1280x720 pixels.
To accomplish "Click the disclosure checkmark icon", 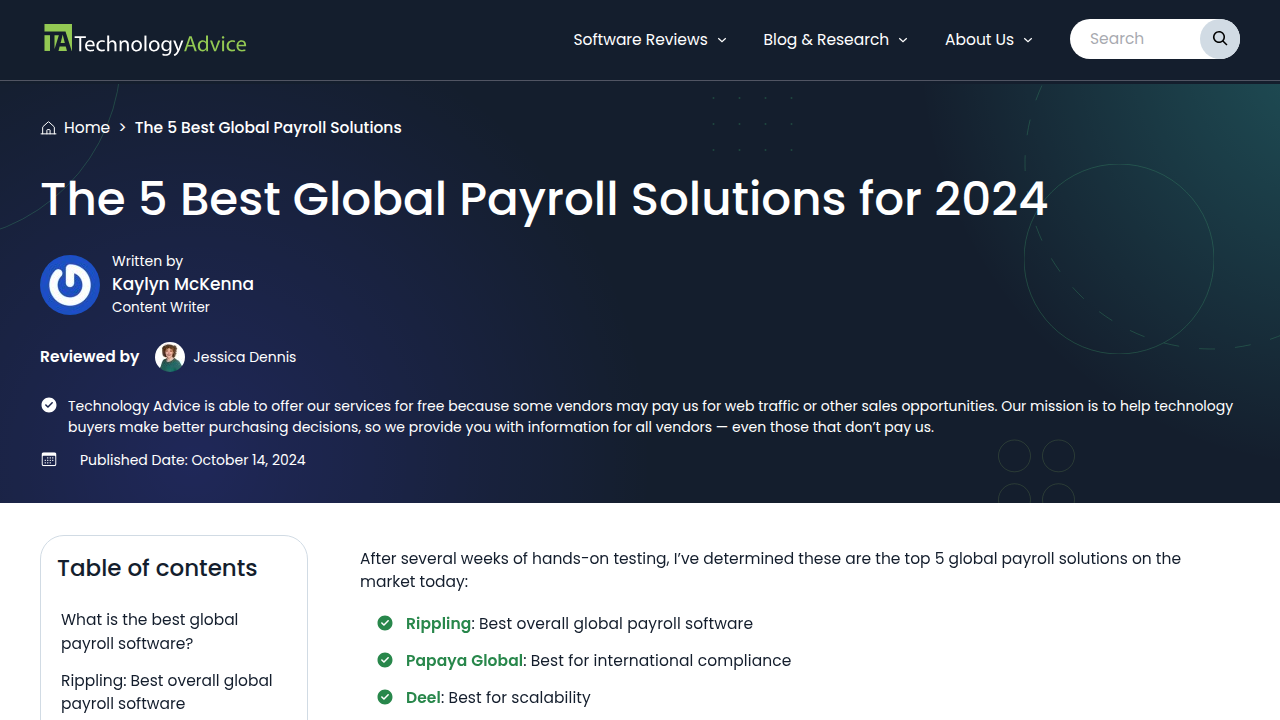I will point(49,405).
